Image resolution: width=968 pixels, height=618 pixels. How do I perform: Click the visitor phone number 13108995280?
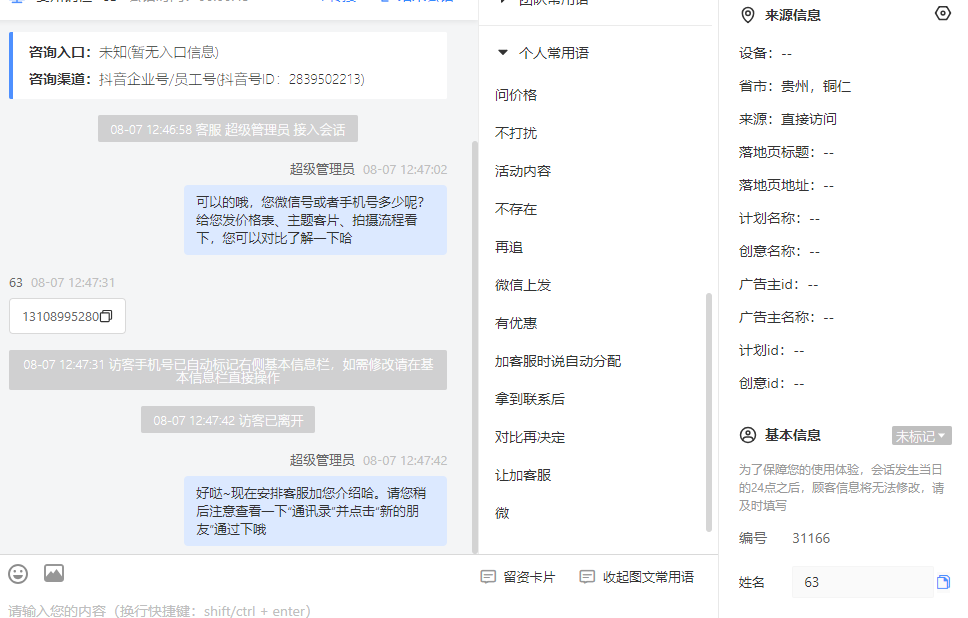60,317
